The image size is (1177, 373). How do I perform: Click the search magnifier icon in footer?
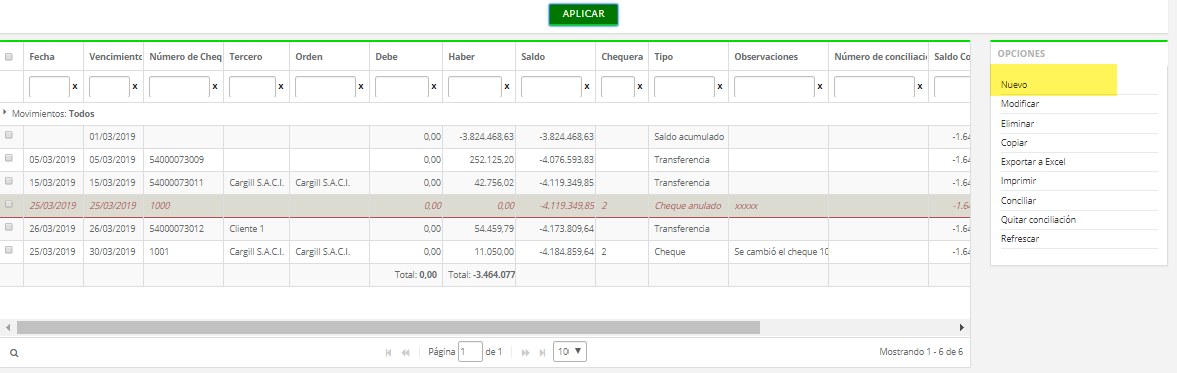(x=14, y=352)
